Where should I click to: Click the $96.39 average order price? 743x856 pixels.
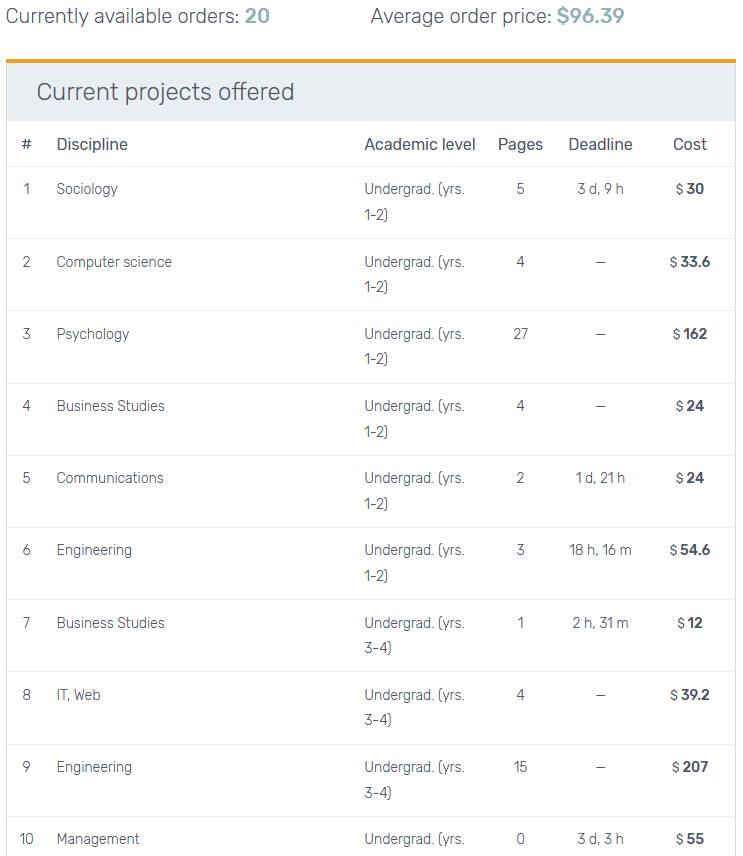point(590,16)
